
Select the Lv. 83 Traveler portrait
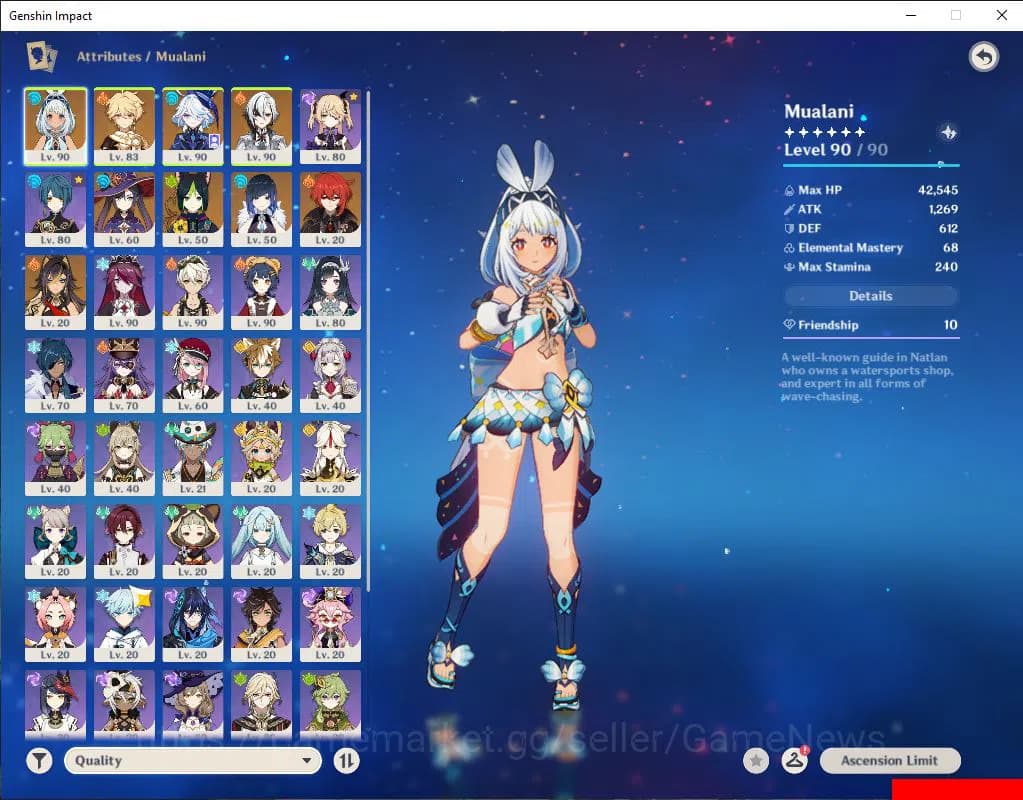(x=124, y=127)
